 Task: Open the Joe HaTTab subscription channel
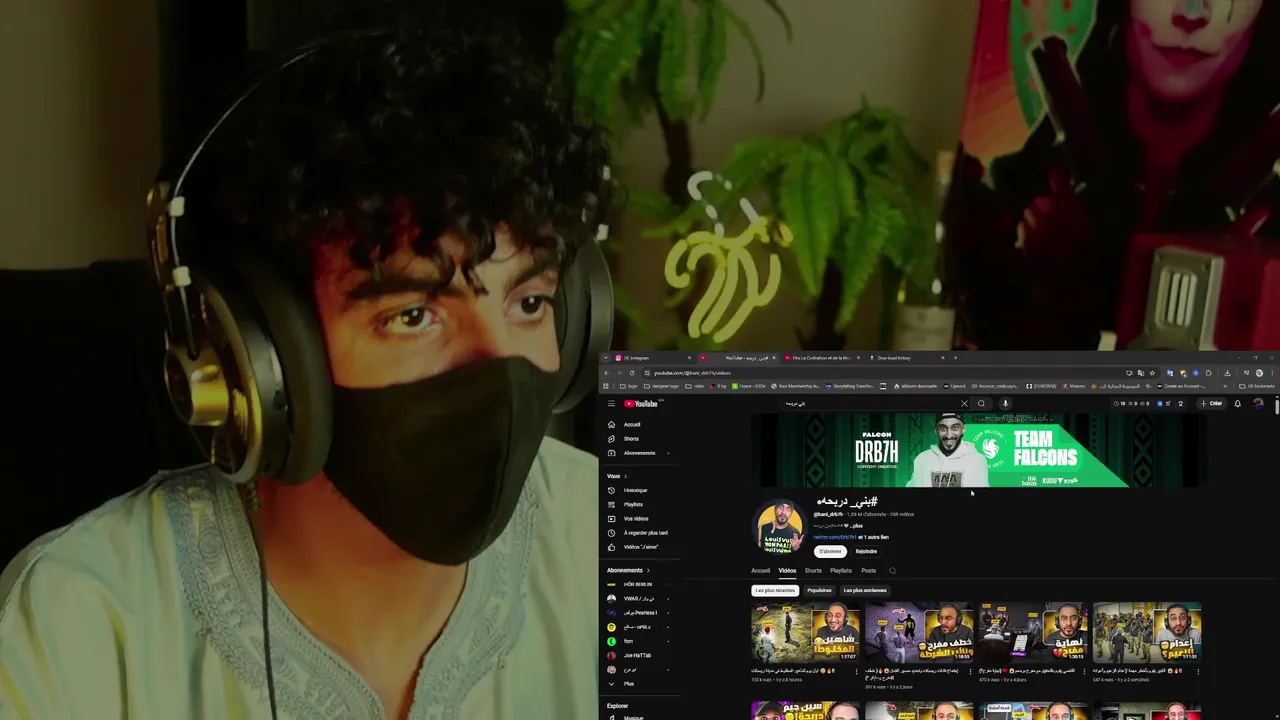635,655
